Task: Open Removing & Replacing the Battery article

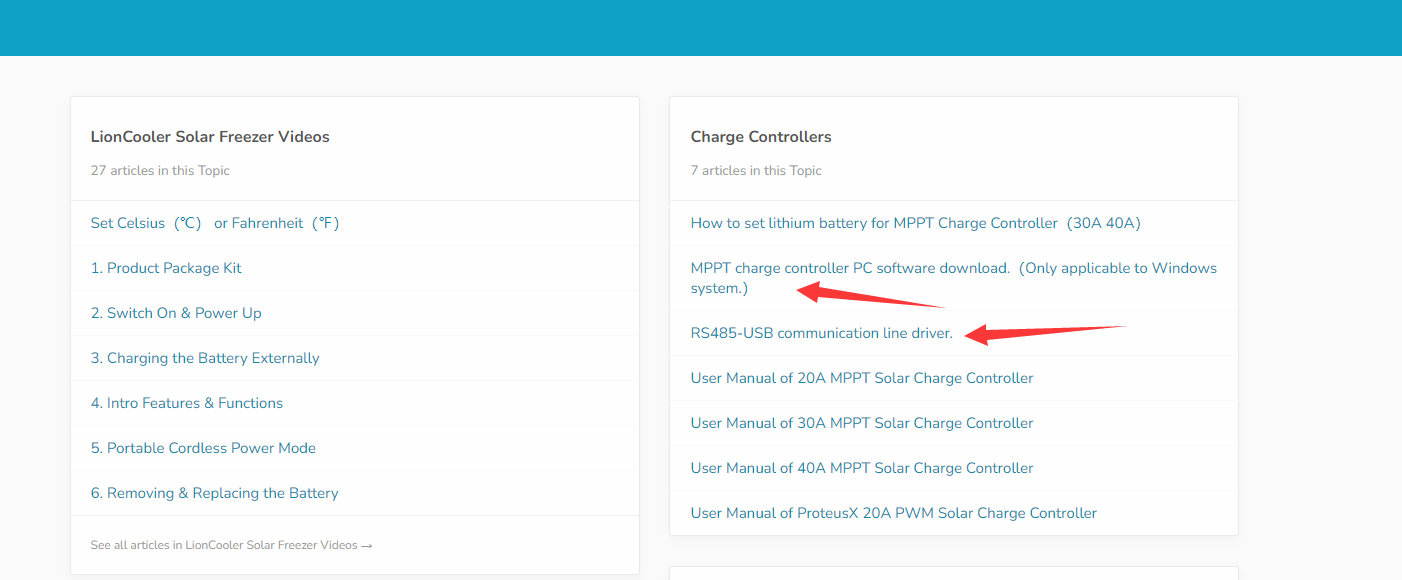Action: [x=214, y=493]
